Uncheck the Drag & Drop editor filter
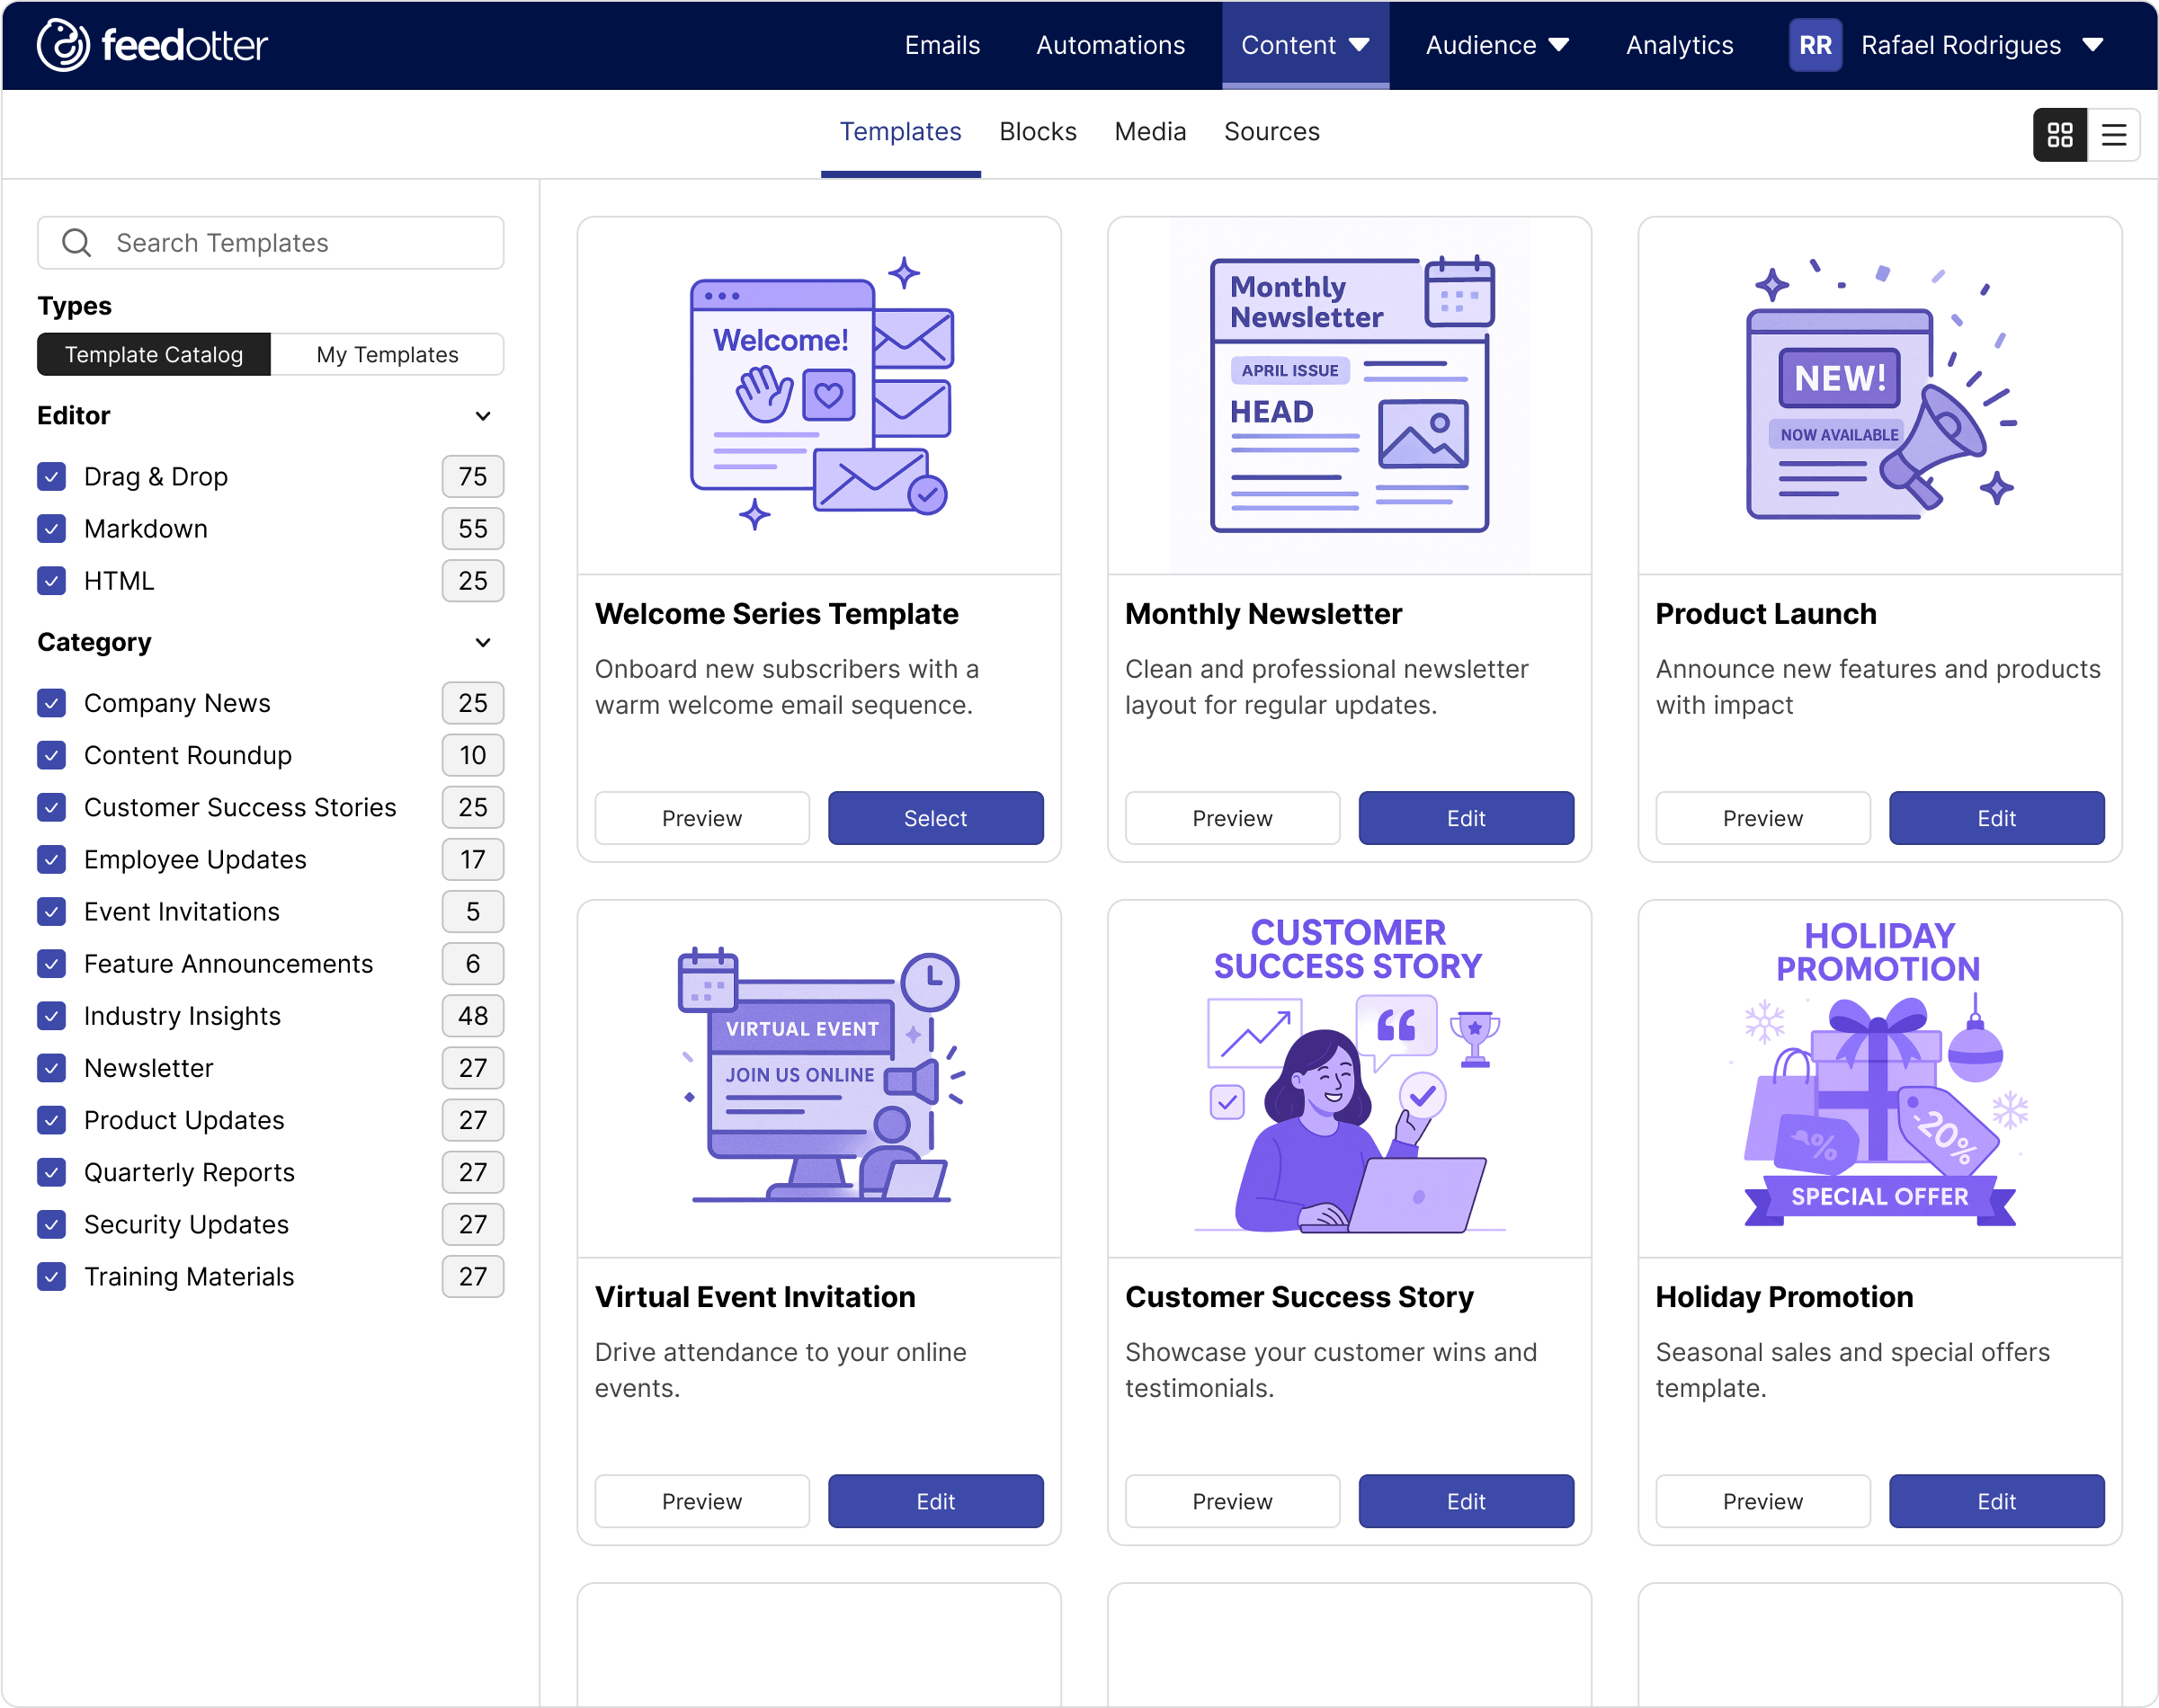This screenshot has width=2159, height=1708. (x=52, y=477)
